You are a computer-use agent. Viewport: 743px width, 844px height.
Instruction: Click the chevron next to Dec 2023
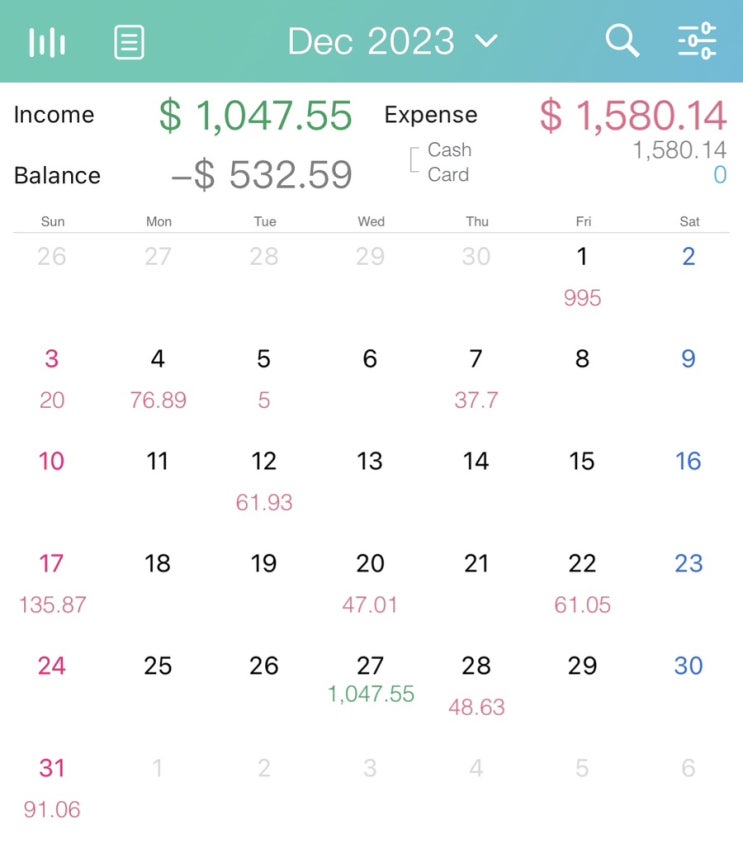[486, 41]
